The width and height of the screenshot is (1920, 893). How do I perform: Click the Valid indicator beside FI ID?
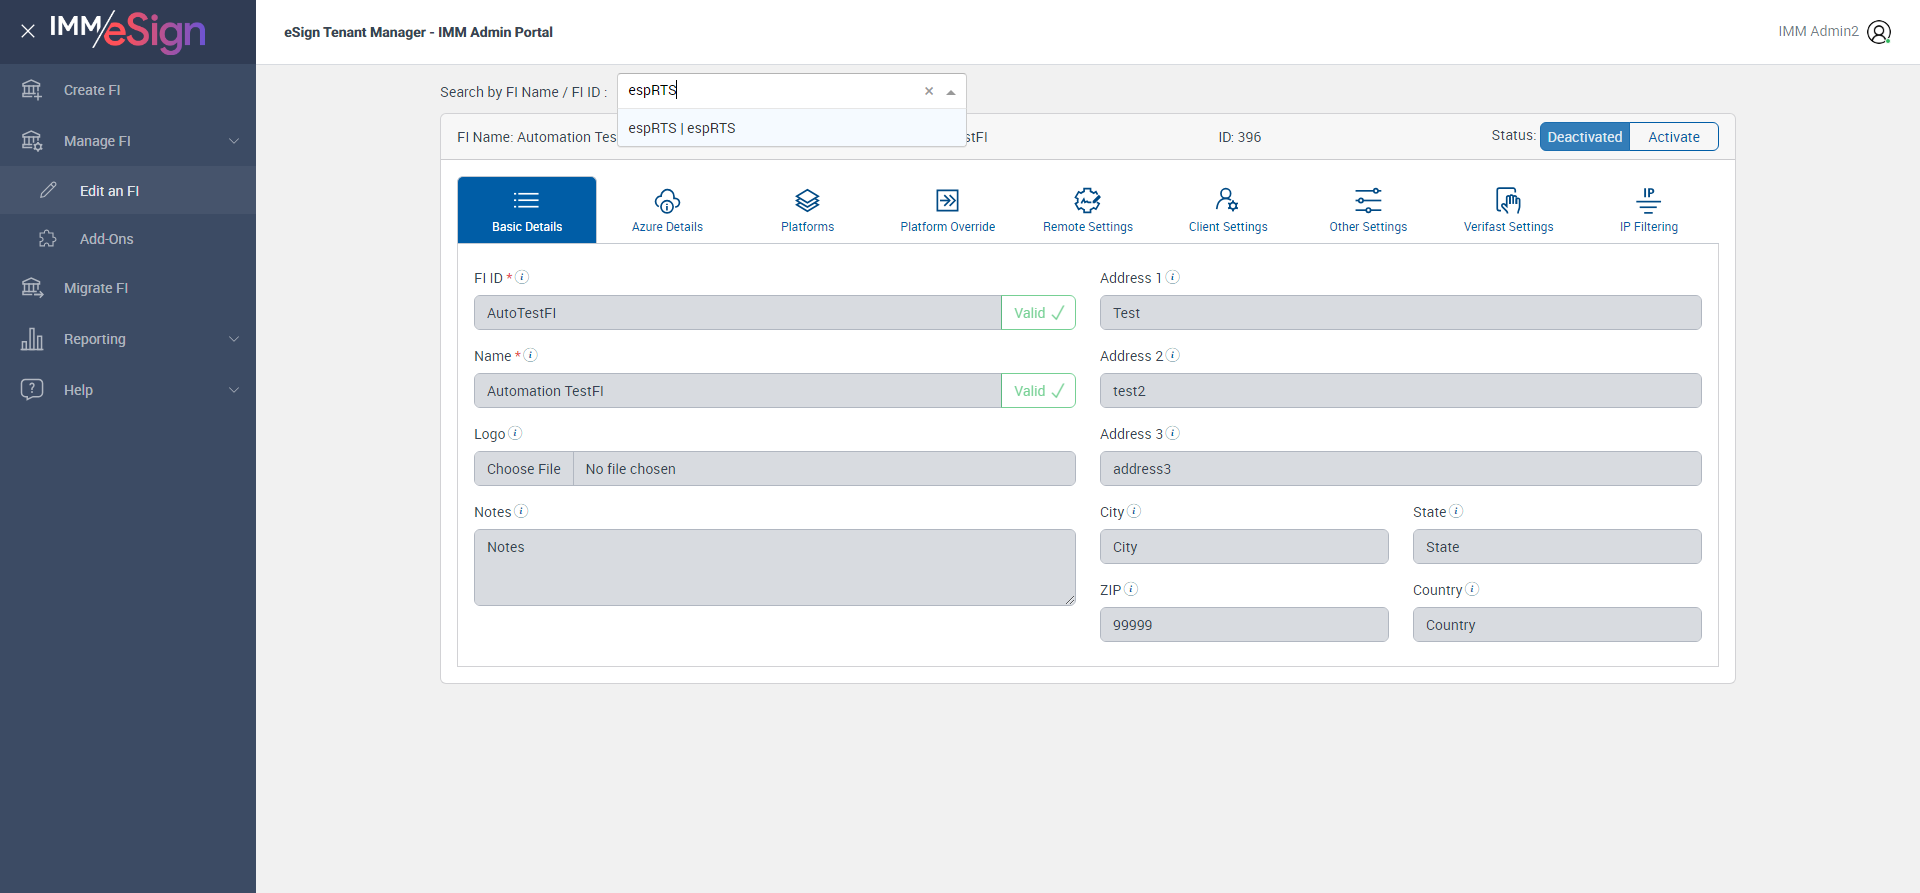pos(1039,313)
